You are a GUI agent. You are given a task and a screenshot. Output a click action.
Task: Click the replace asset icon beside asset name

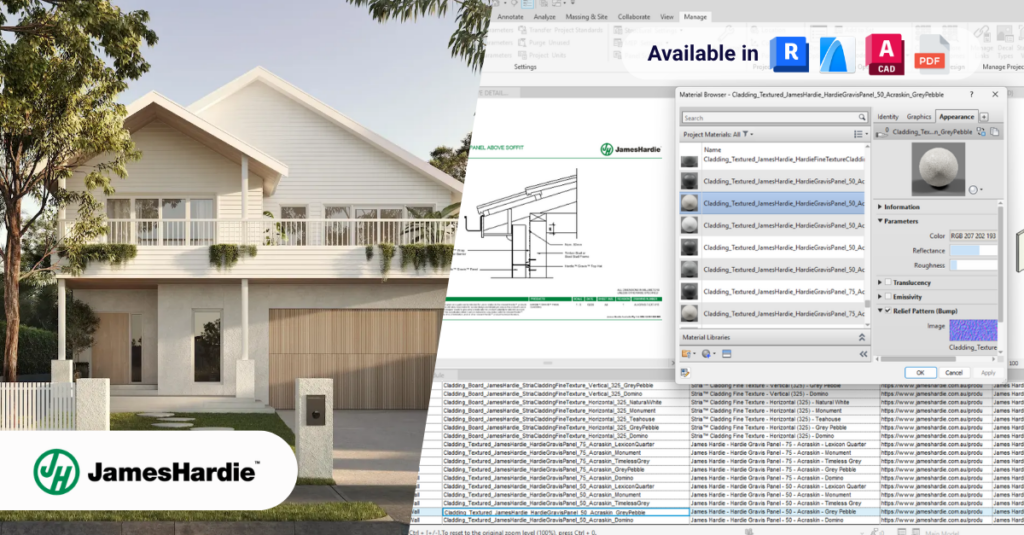tap(981, 131)
